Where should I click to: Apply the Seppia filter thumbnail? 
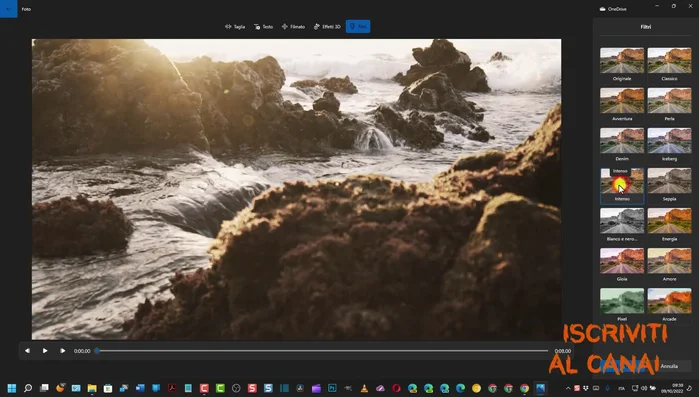[669, 181]
